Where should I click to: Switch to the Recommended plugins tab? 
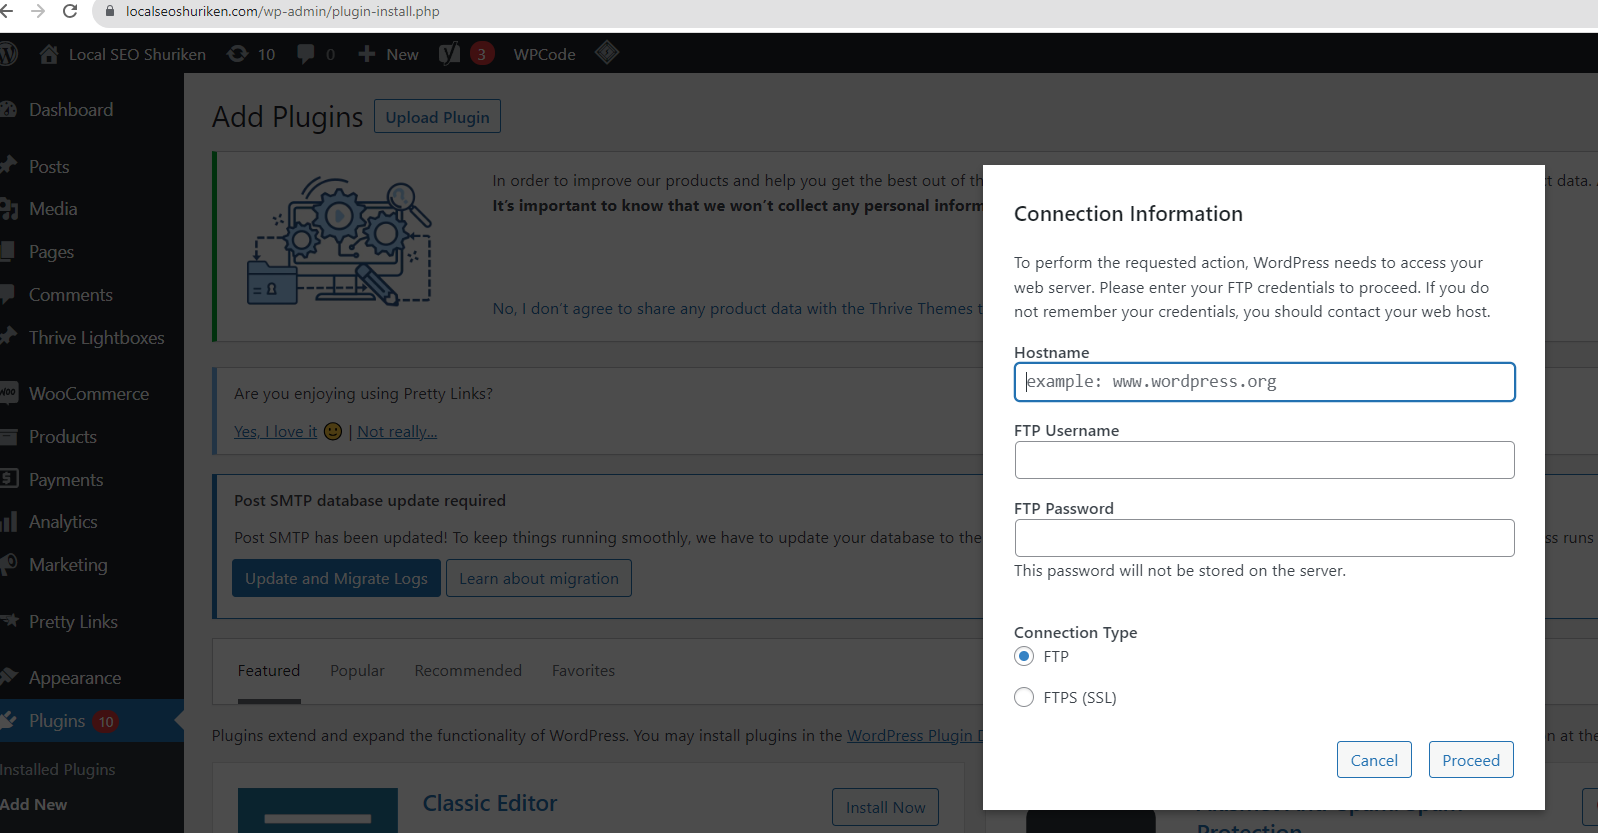(468, 670)
